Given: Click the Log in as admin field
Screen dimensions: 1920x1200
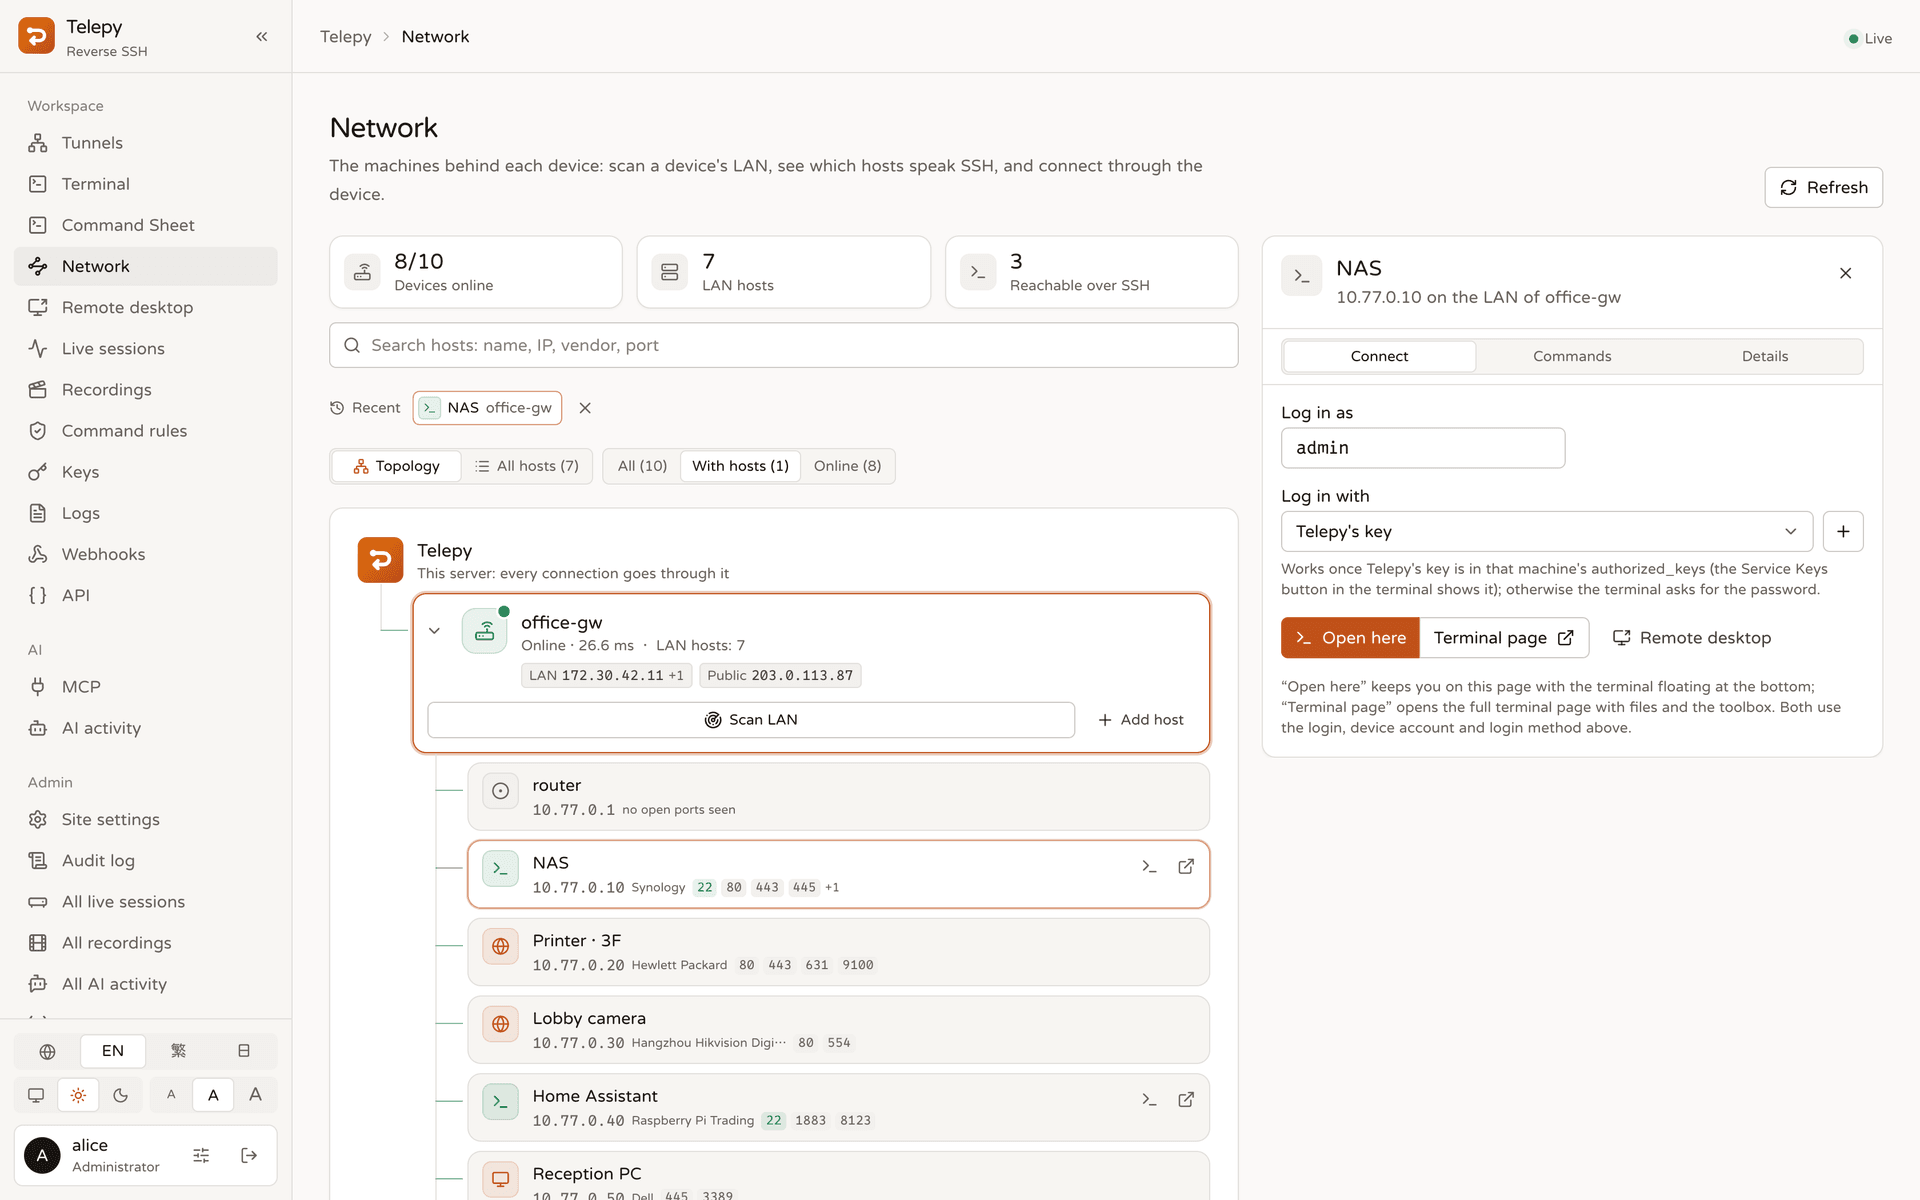Looking at the screenshot, I should (1423, 448).
